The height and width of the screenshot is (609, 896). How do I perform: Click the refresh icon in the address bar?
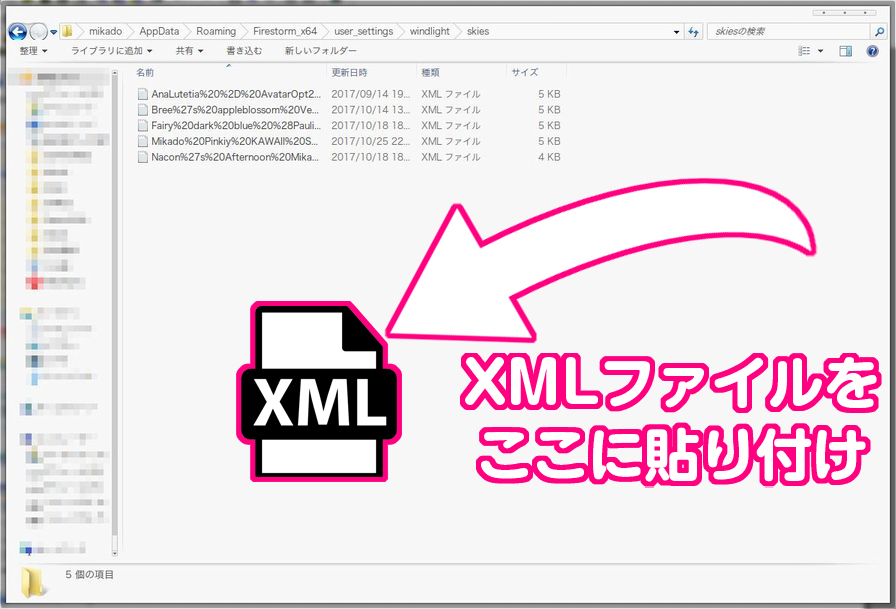tap(693, 31)
